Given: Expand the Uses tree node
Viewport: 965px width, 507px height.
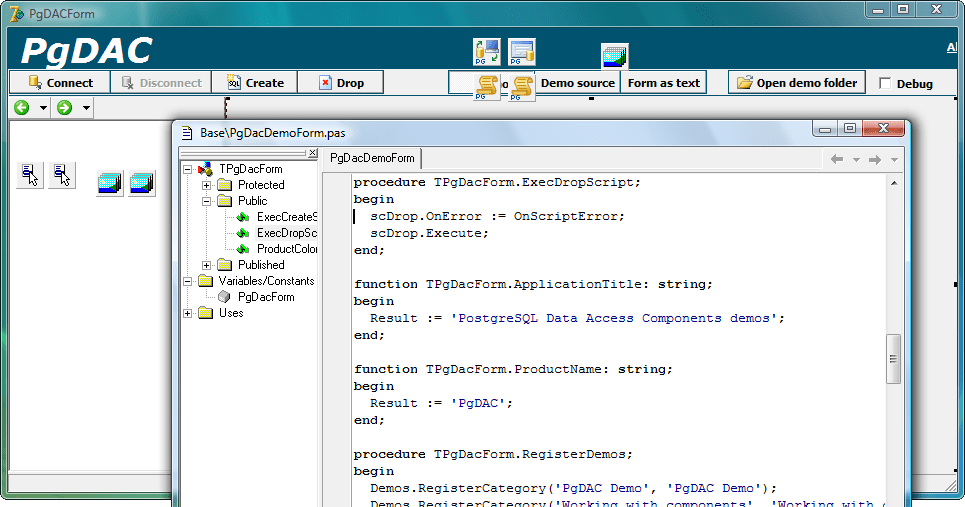Looking at the screenshot, I should [188, 313].
